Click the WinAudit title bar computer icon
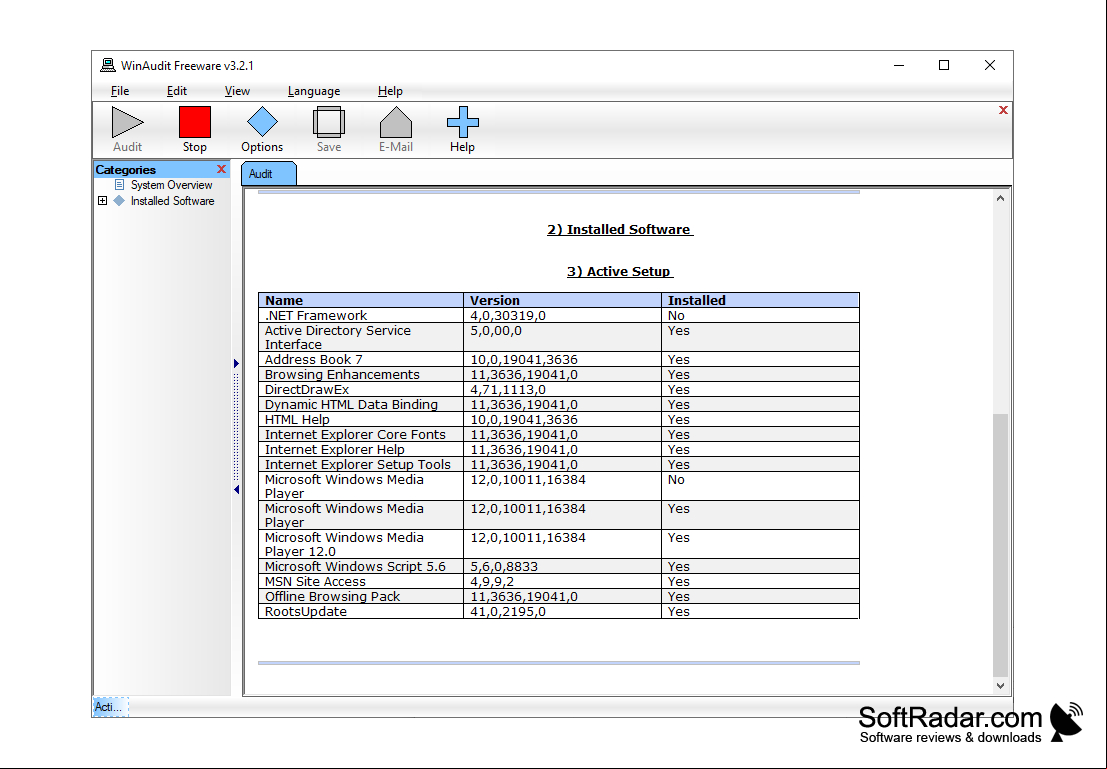1107x769 pixels. (x=108, y=66)
